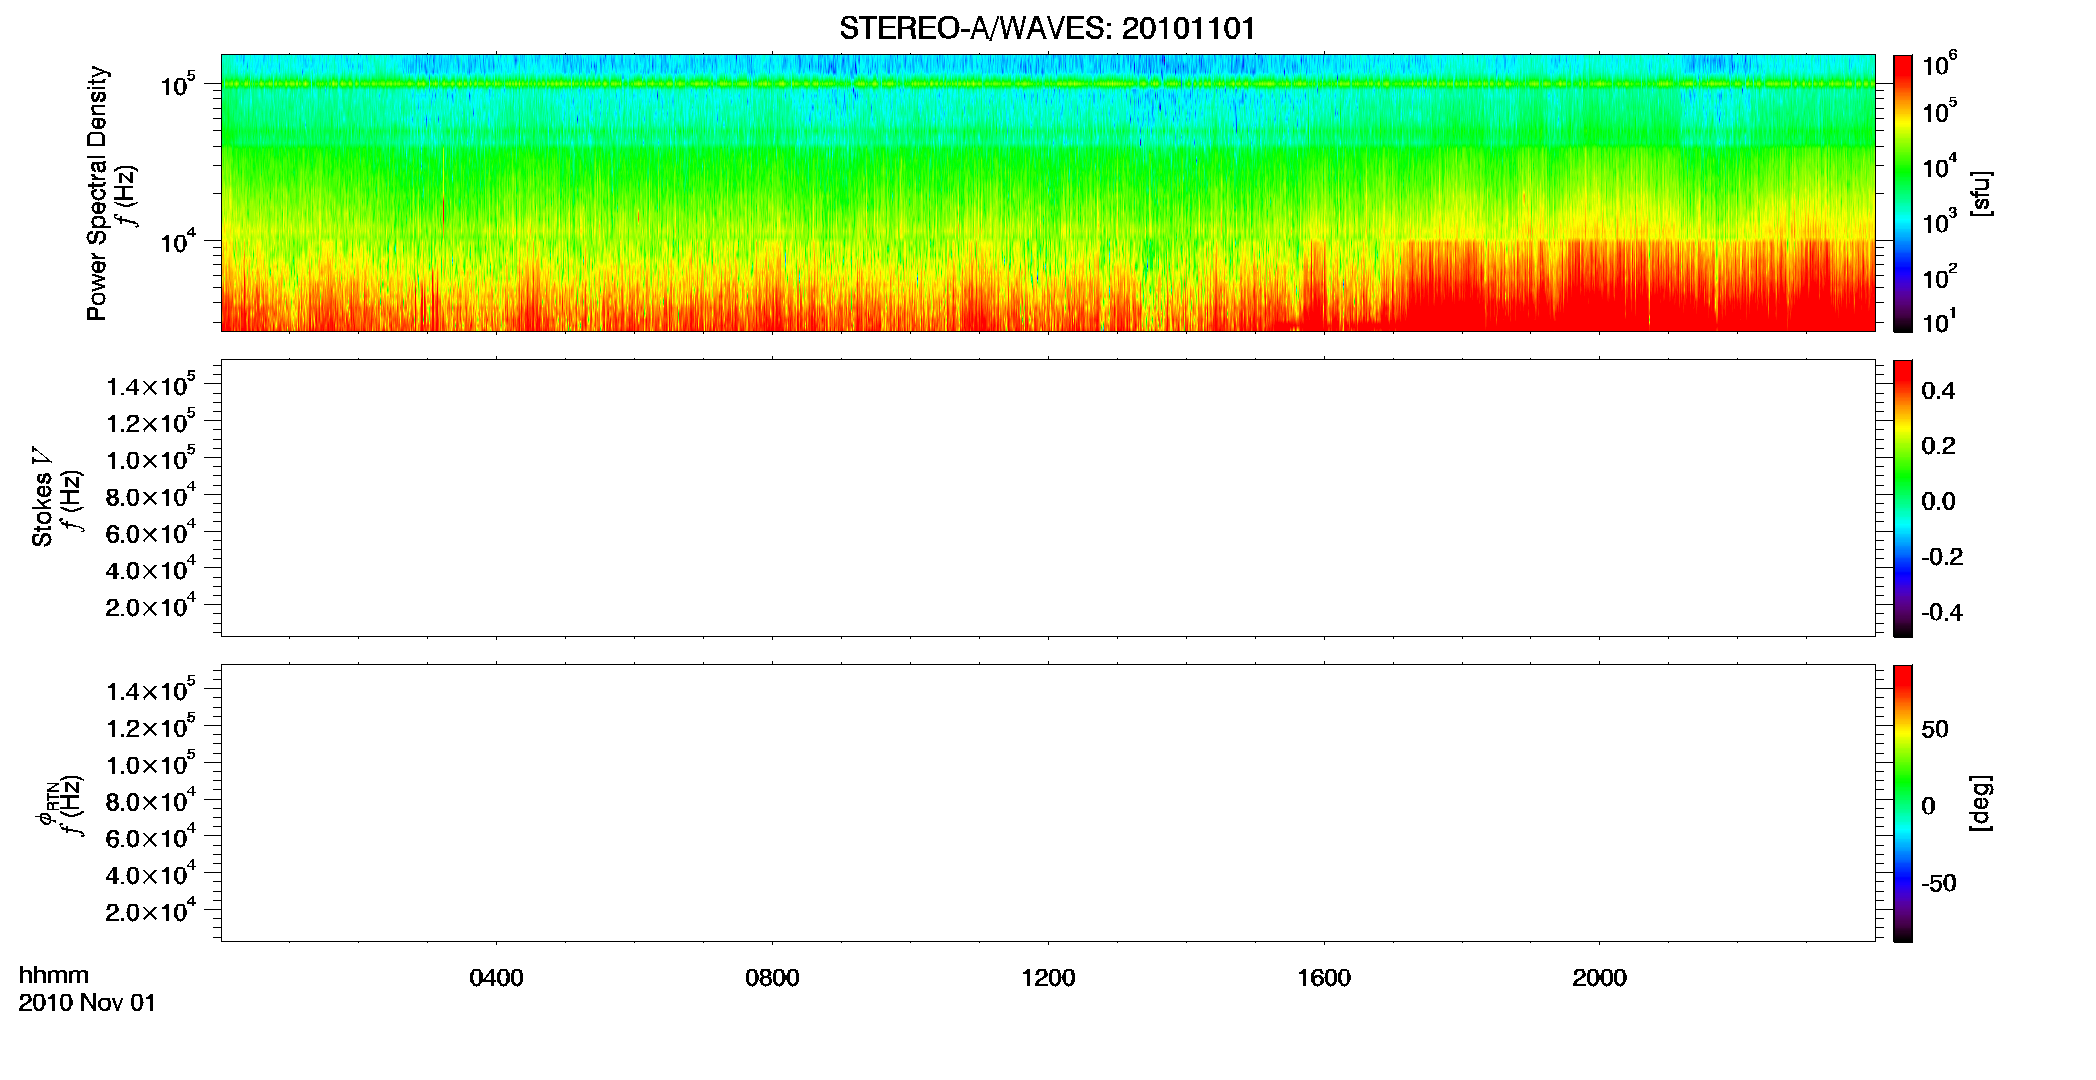This screenshot has width=2096, height=1080.
Task: Click the Stokes V color bar
Action: point(1903,498)
